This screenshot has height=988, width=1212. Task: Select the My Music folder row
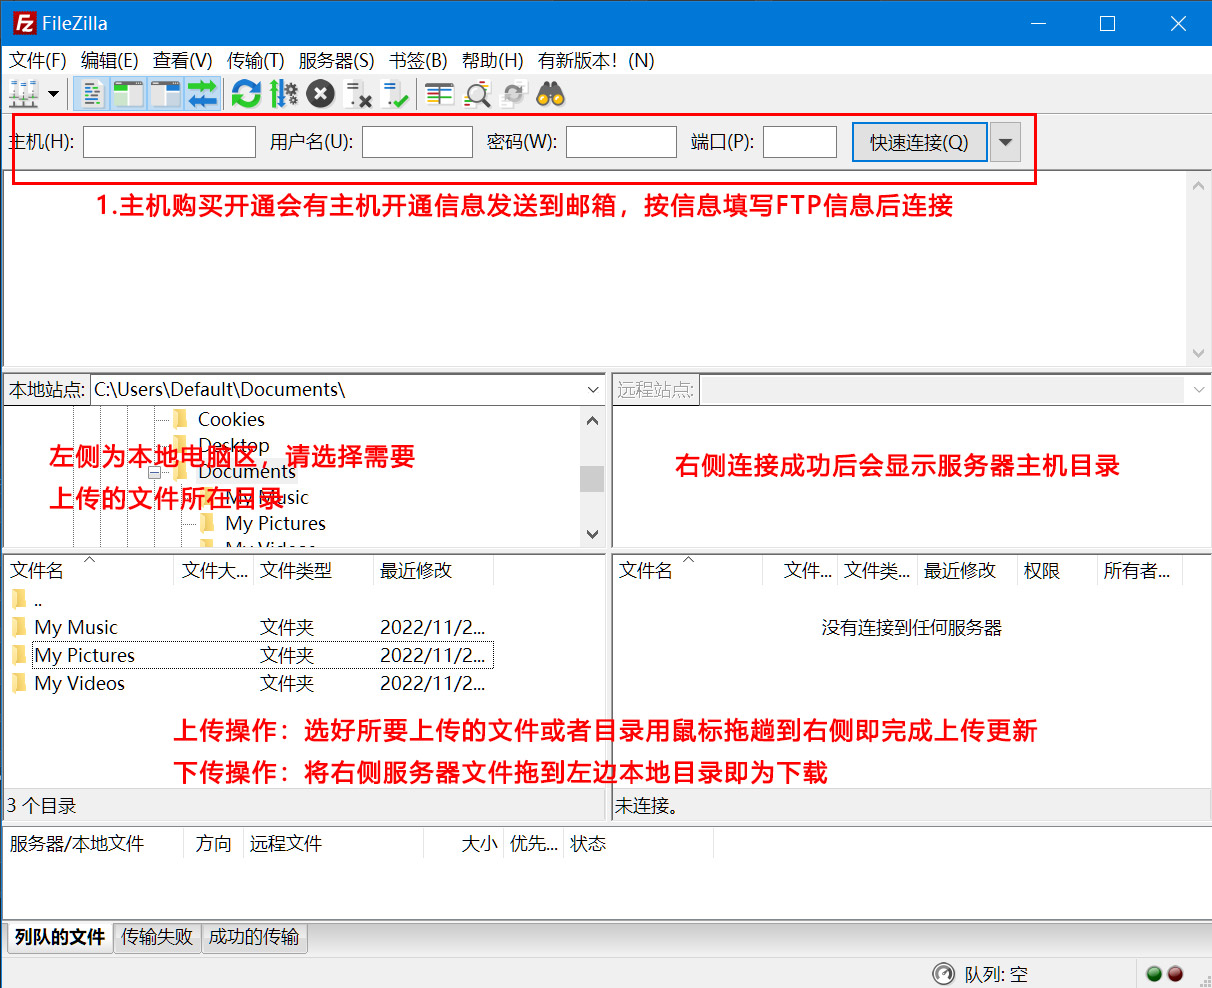click(x=250, y=627)
